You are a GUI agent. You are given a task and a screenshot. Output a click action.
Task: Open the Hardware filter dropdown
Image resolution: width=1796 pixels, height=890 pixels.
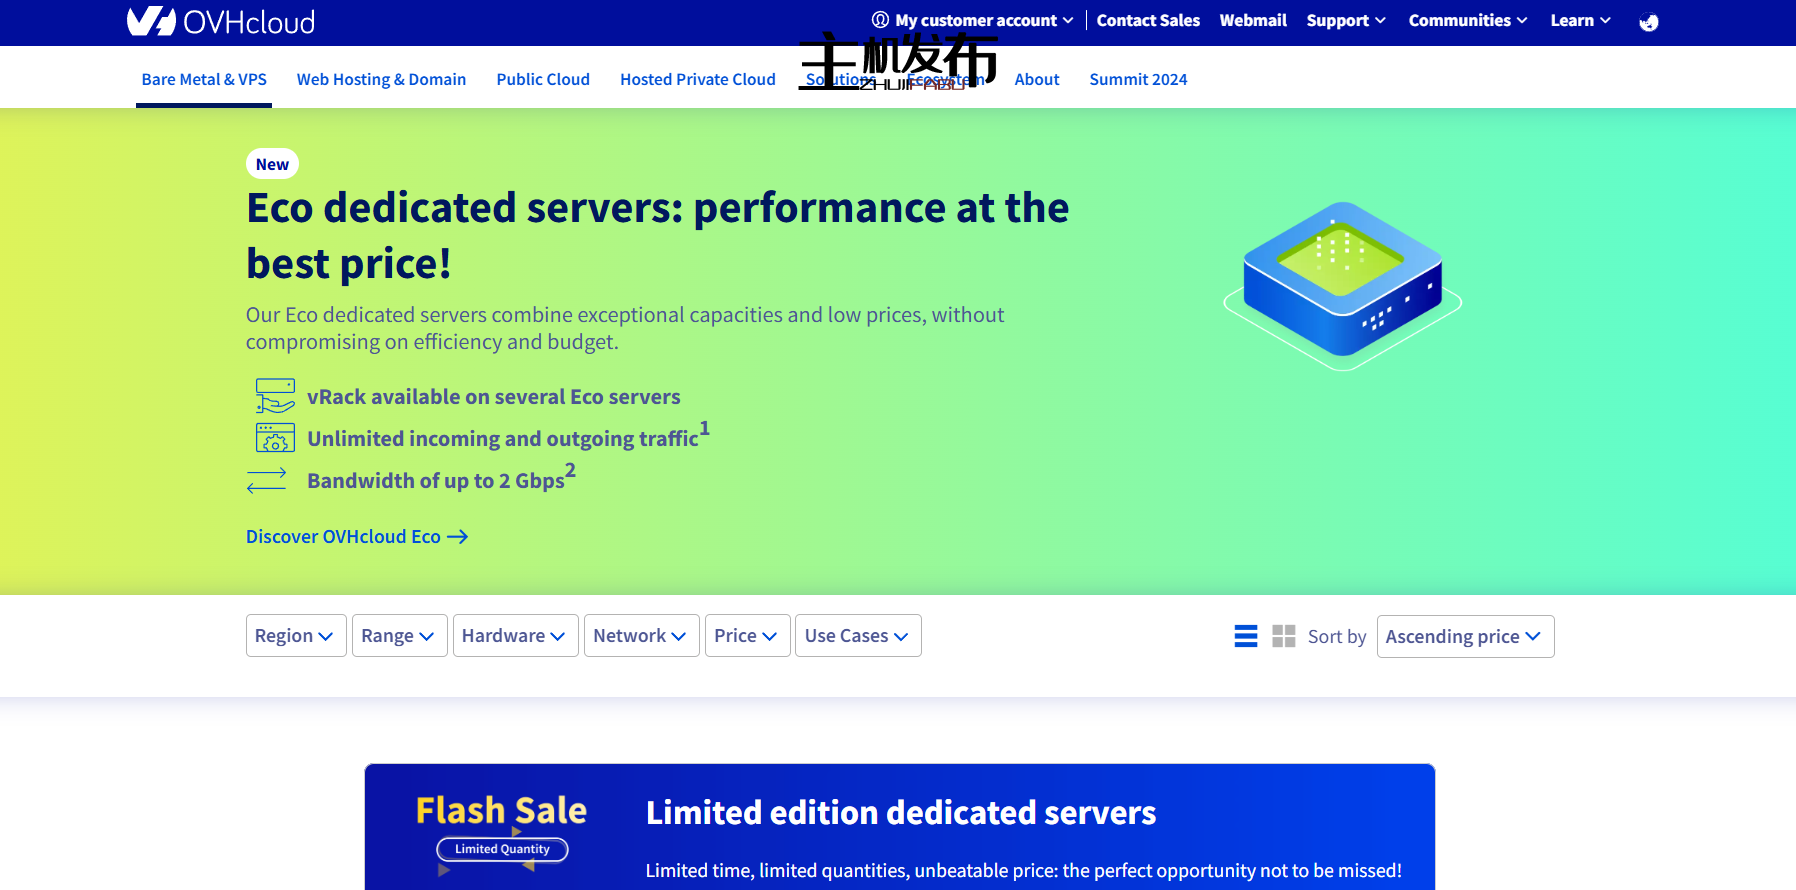click(x=515, y=636)
